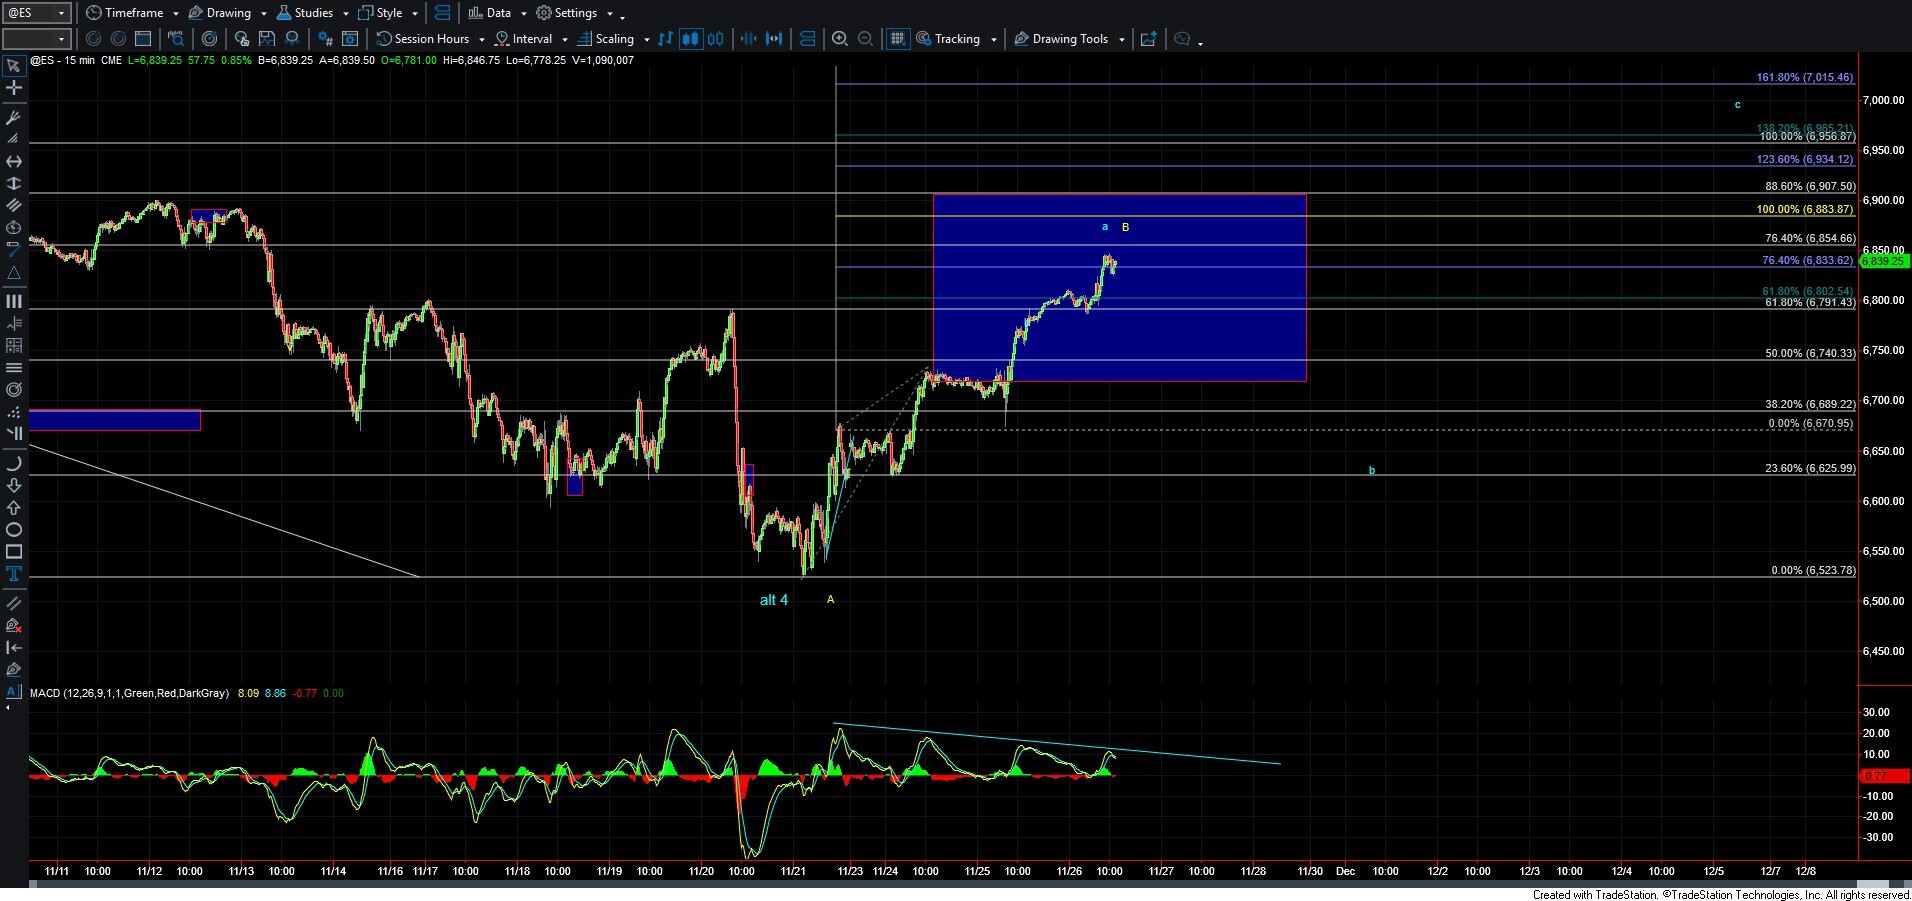The height and width of the screenshot is (901, 1912).
Task: Select the Triangle drawing tool
Action: tap(14, 273)
